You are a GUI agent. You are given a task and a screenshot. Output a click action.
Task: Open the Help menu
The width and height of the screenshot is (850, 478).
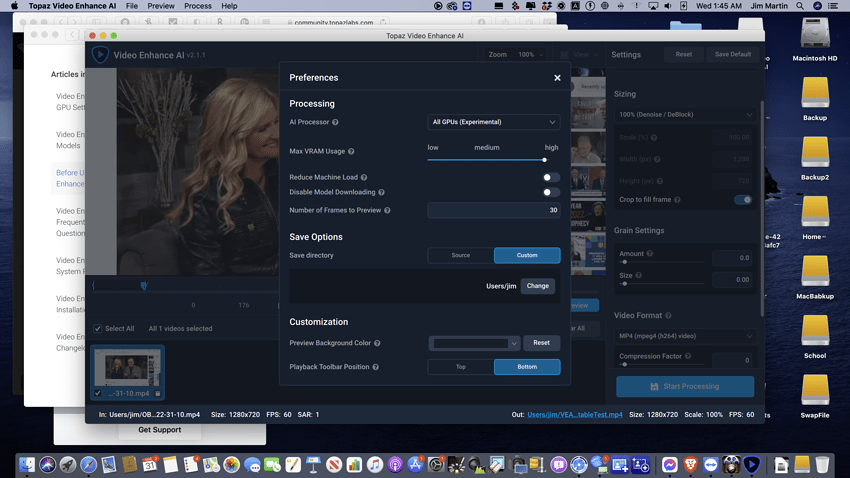coord(229,6)
